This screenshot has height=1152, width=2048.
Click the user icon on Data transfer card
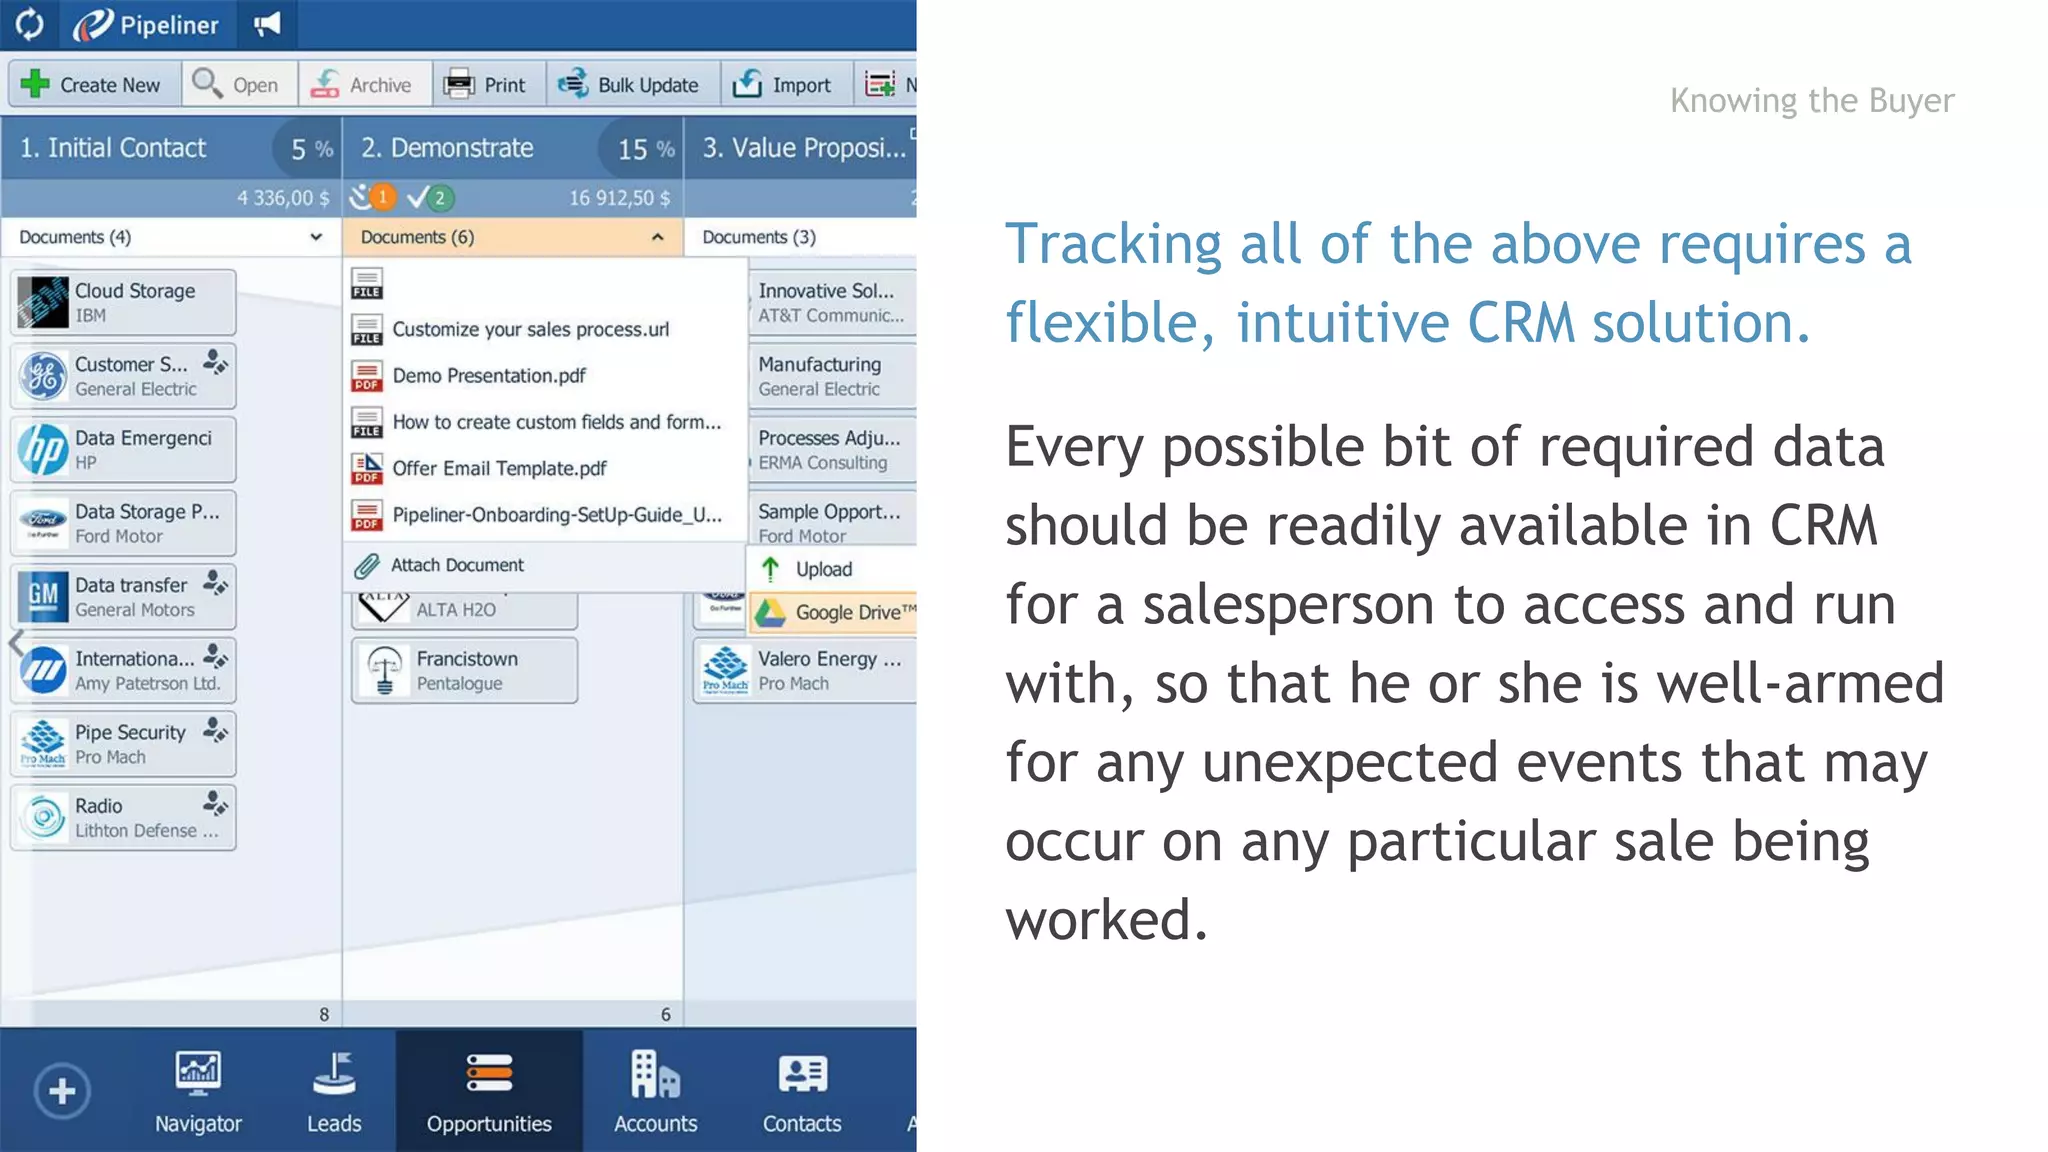pyautogui.click(x=215, y=581)
